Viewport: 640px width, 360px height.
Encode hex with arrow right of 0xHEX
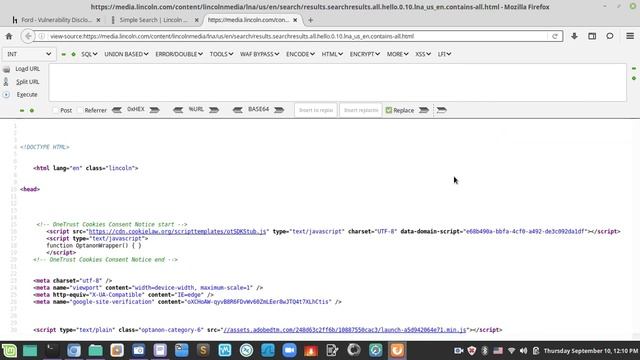(x=154, y=110)
